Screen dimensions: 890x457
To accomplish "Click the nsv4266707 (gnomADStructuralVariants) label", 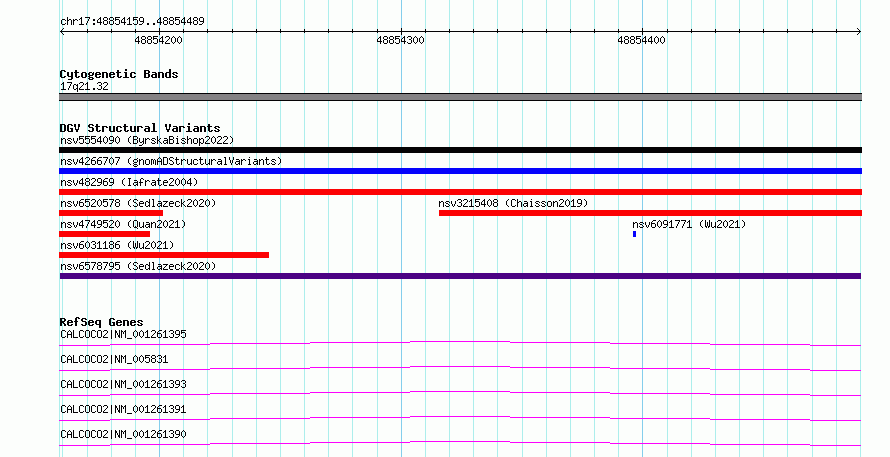I will click(171, 161).
